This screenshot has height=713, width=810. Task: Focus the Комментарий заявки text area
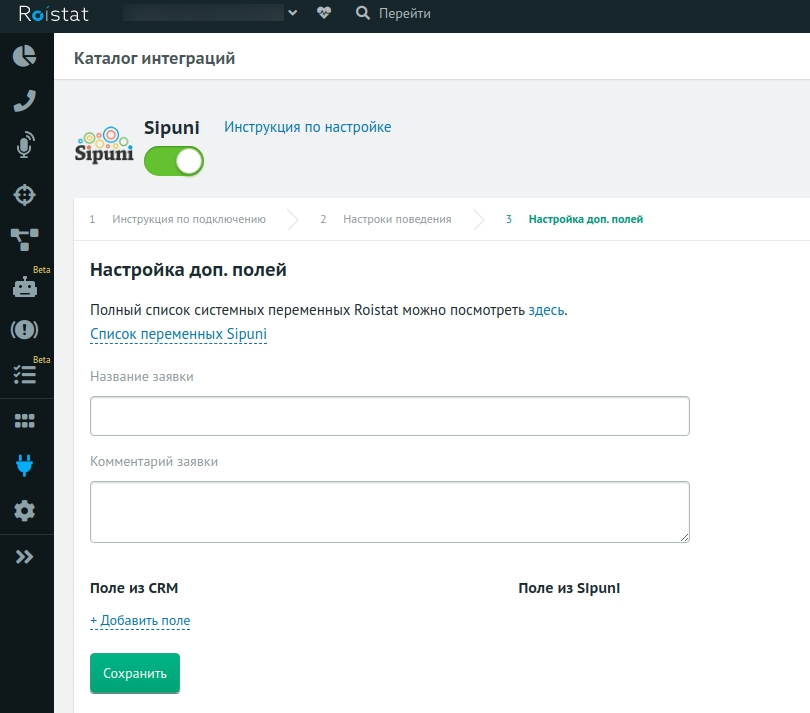(390, 512)
